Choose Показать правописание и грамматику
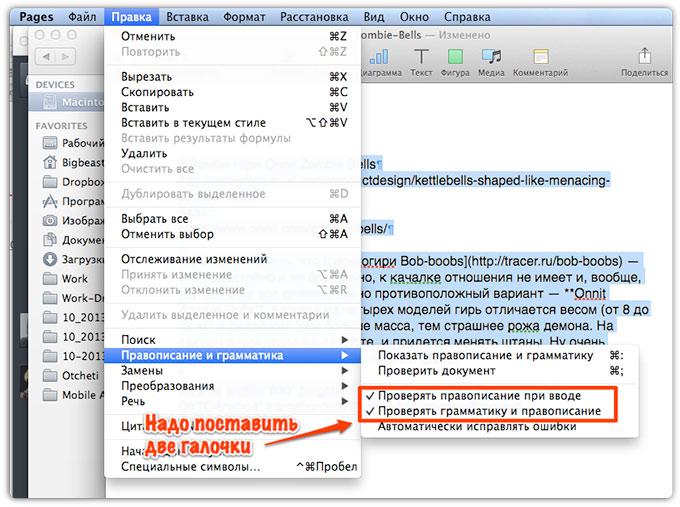Viewport: 680px width, 507px height. tap(499, 356)
